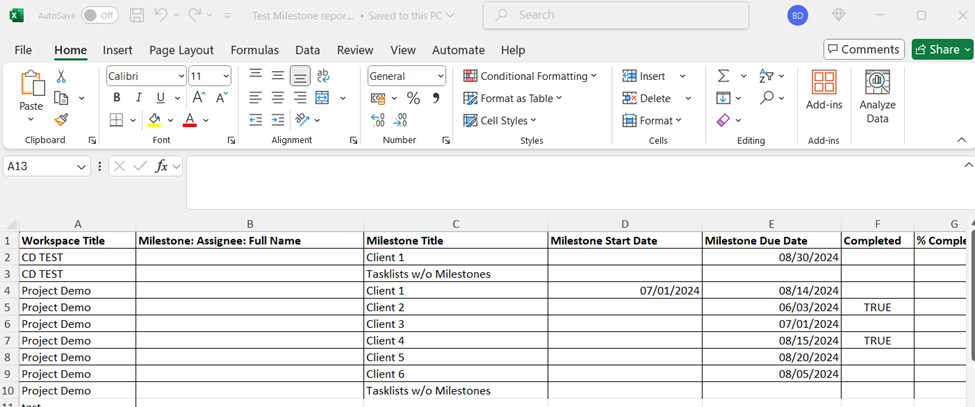Switch to the Data tab
The width and height of the screenshot is (975, 407).
[x=308, y=50]
